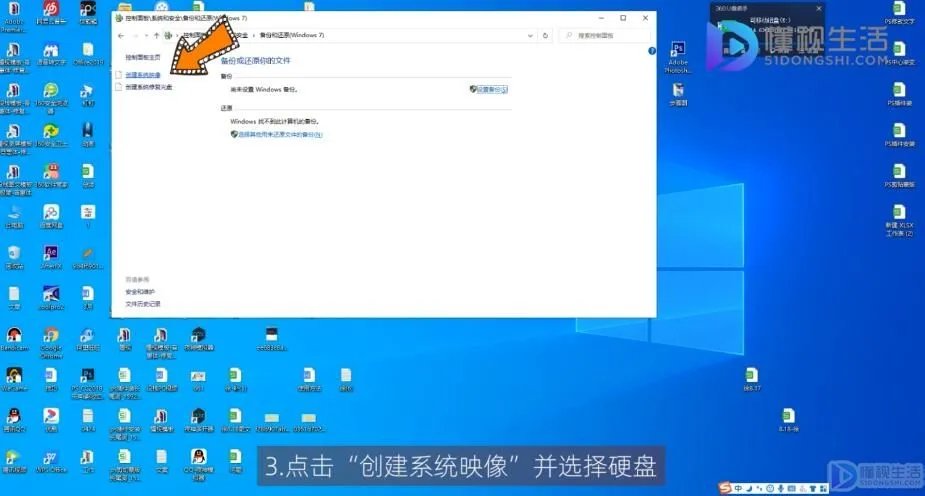Click microphone icon on Sogou IME bar
Image resolution: width=925 pixels, height=496 pixels.
[x=780, y=488]
